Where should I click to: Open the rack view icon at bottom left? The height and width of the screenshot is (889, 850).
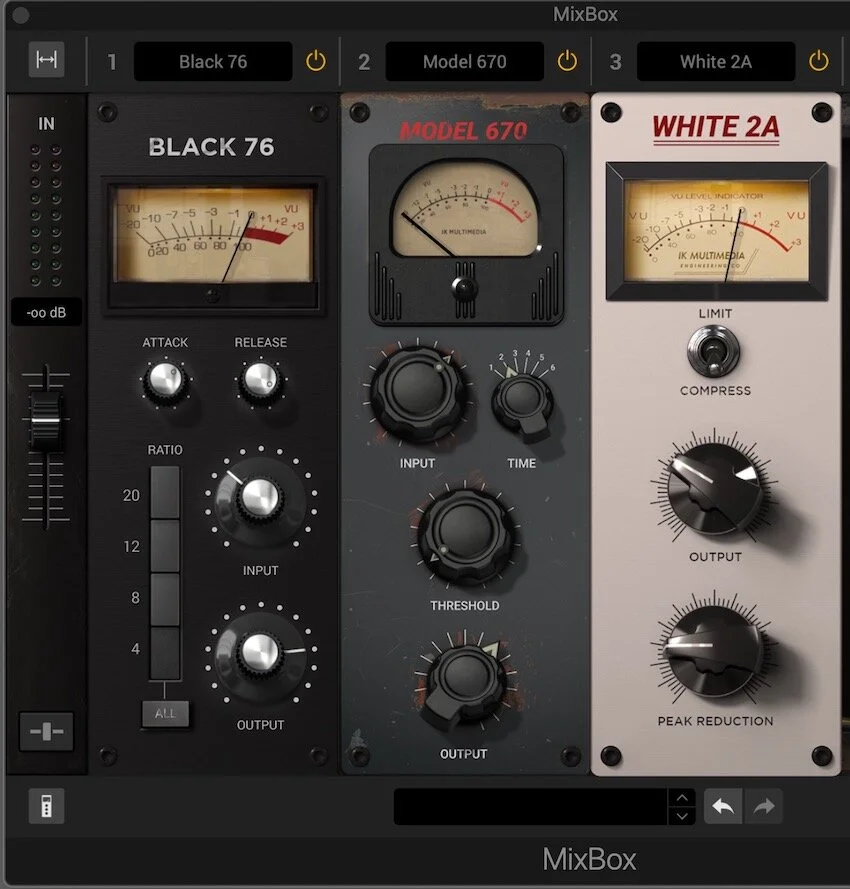[46, 806]
